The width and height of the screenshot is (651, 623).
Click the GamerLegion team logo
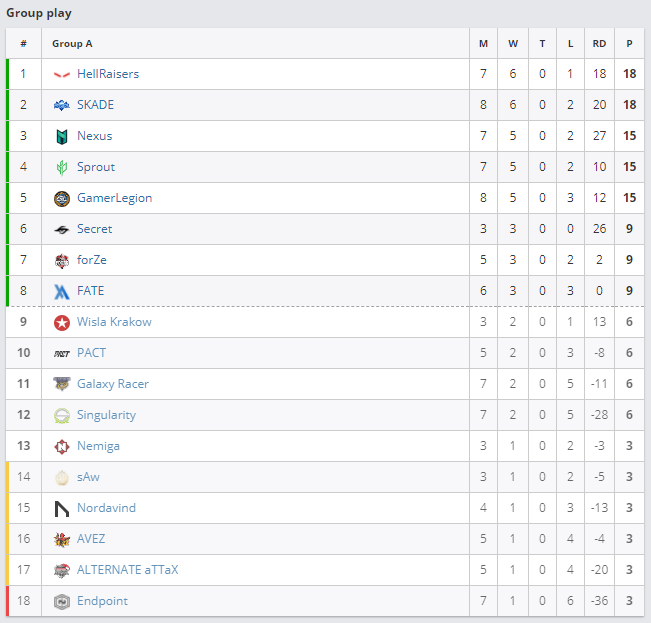[x=62, y=198]
